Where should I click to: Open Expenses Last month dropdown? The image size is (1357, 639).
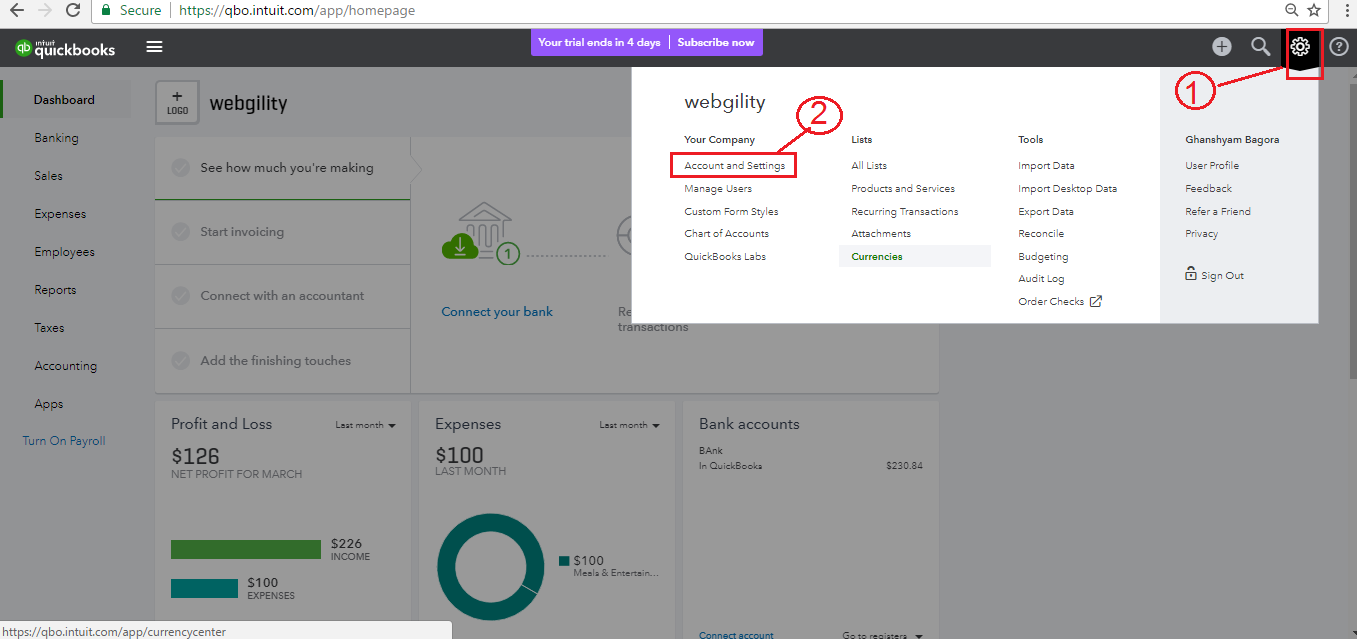click(x=629, y=425)
